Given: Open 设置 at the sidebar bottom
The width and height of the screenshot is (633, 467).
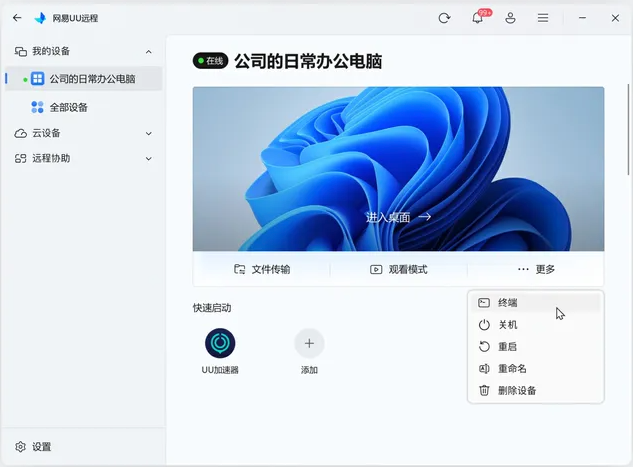Looking at the screenshot, I should 33,447.
